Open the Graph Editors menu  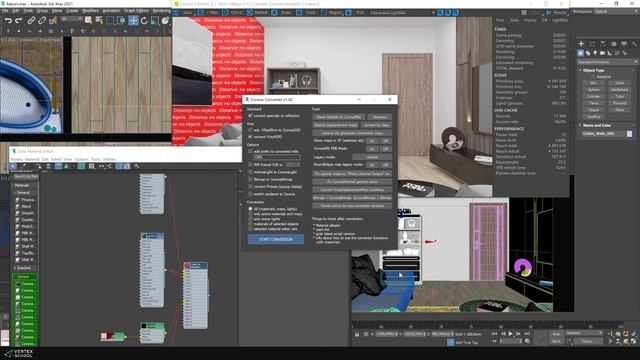coord(136,11)
